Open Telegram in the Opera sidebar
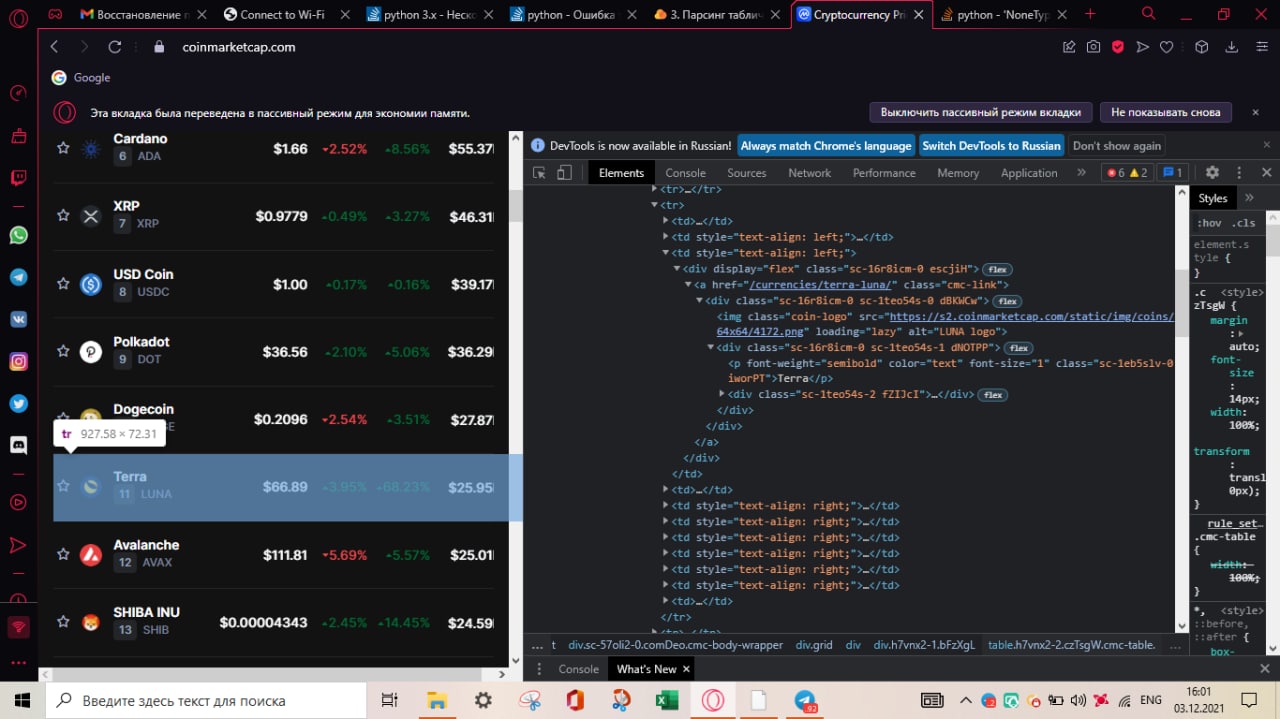 18,277
